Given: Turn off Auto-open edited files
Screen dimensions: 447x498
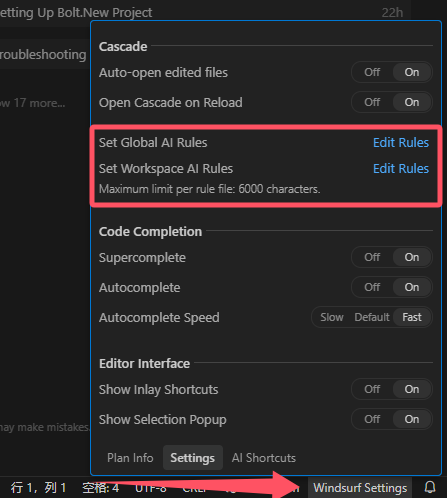Looking at the screenshot, I should coord(372,72).
